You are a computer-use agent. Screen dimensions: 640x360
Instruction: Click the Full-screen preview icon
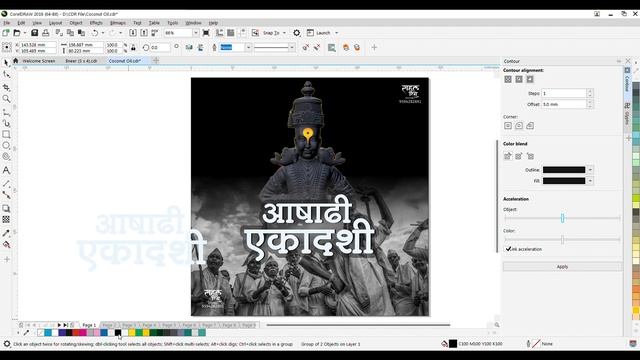coord(206,33)
